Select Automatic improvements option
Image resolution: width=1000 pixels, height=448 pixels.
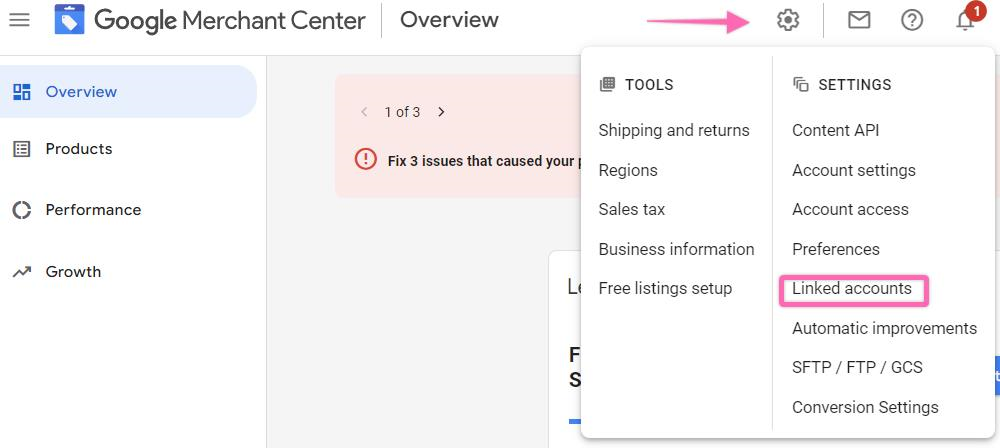(884, 328)
